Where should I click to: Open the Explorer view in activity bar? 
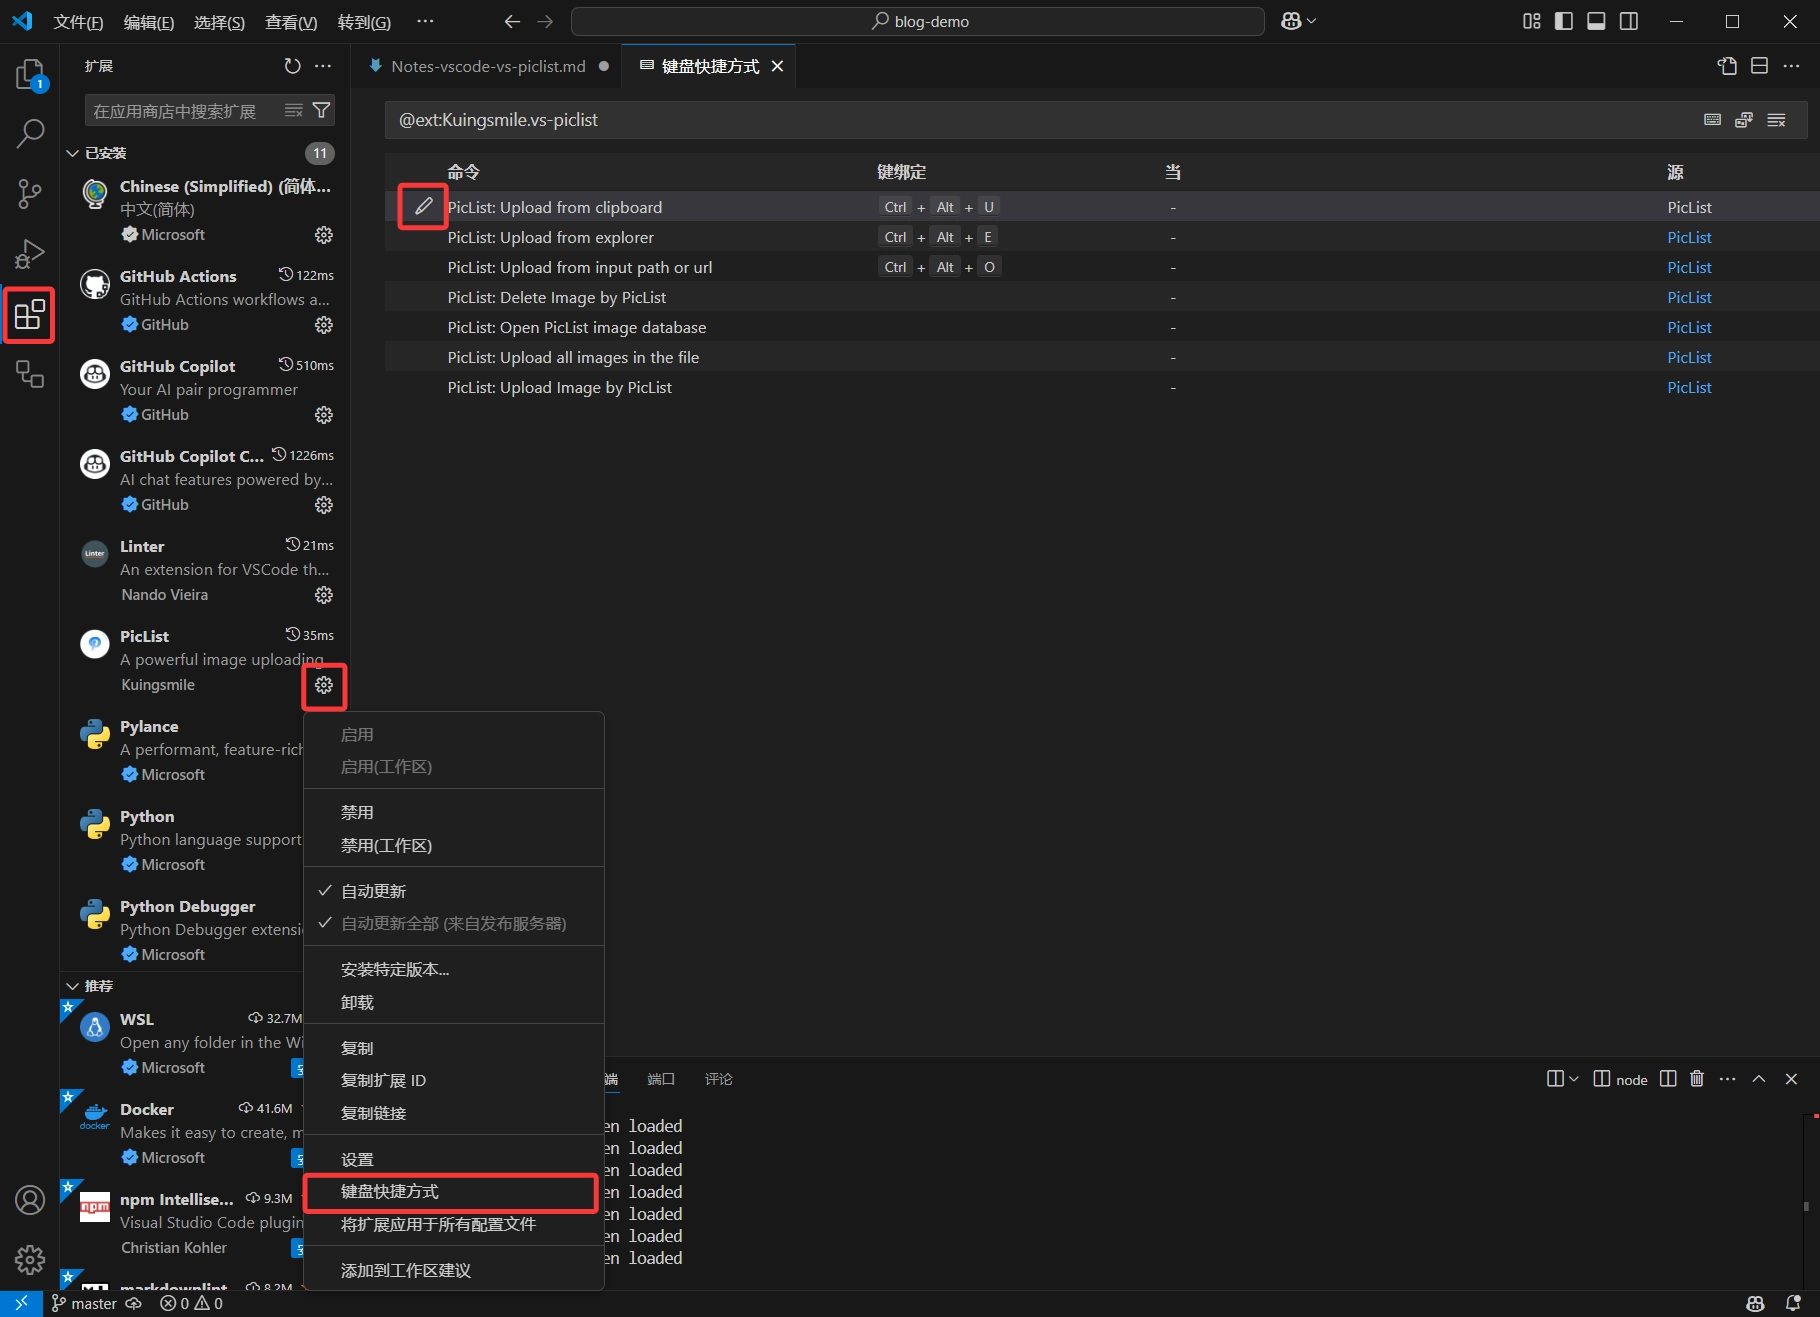click(x=30, y=74)
